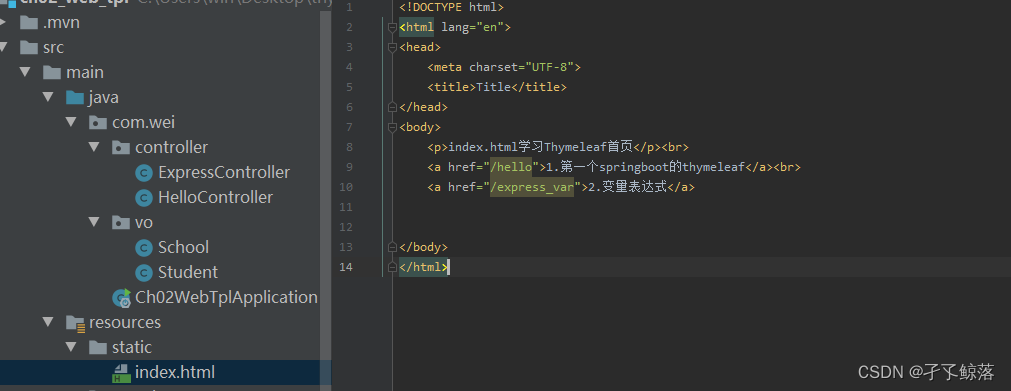Image resolution: width=1011 pixels, height=391 pixels.
Task: Select the Student class file
Action: coord(188,272)
